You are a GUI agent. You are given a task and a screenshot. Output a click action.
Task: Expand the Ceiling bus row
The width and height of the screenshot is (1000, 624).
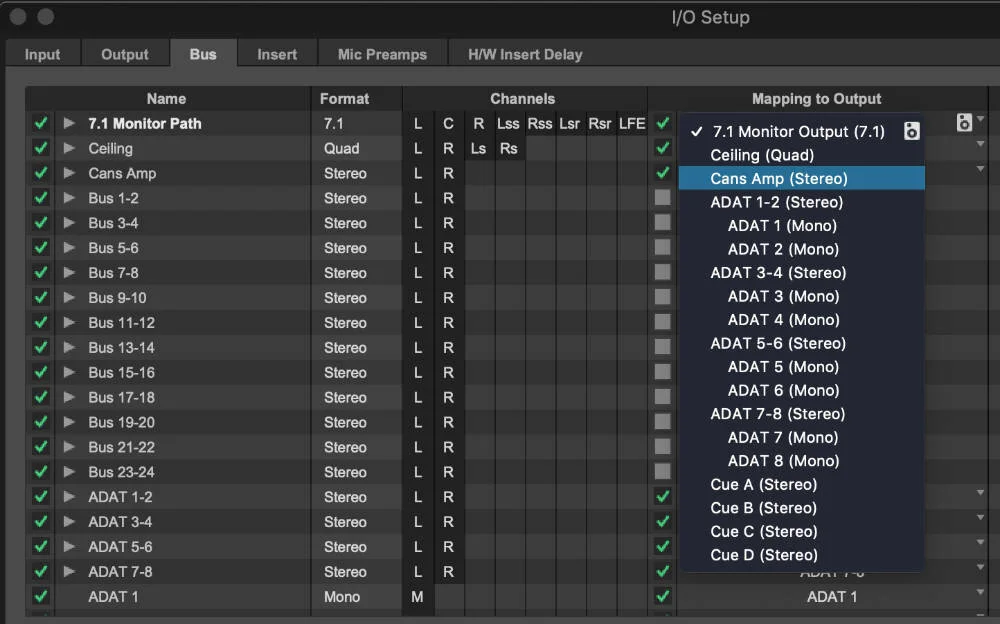point(69,148)
